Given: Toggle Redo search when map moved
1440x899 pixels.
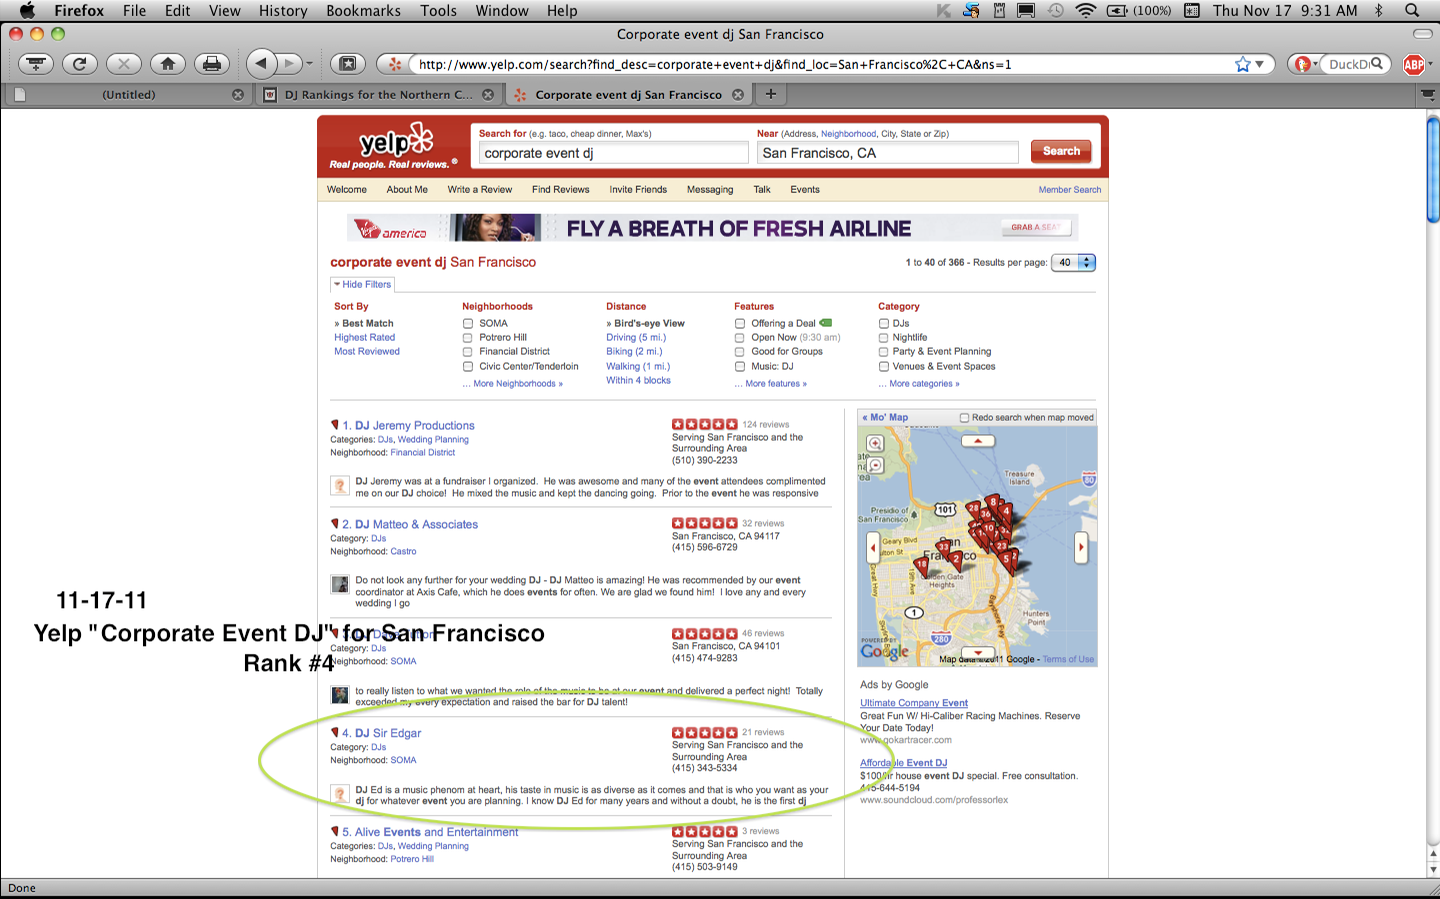Looking at the screenshot, I should click(964, 418).
